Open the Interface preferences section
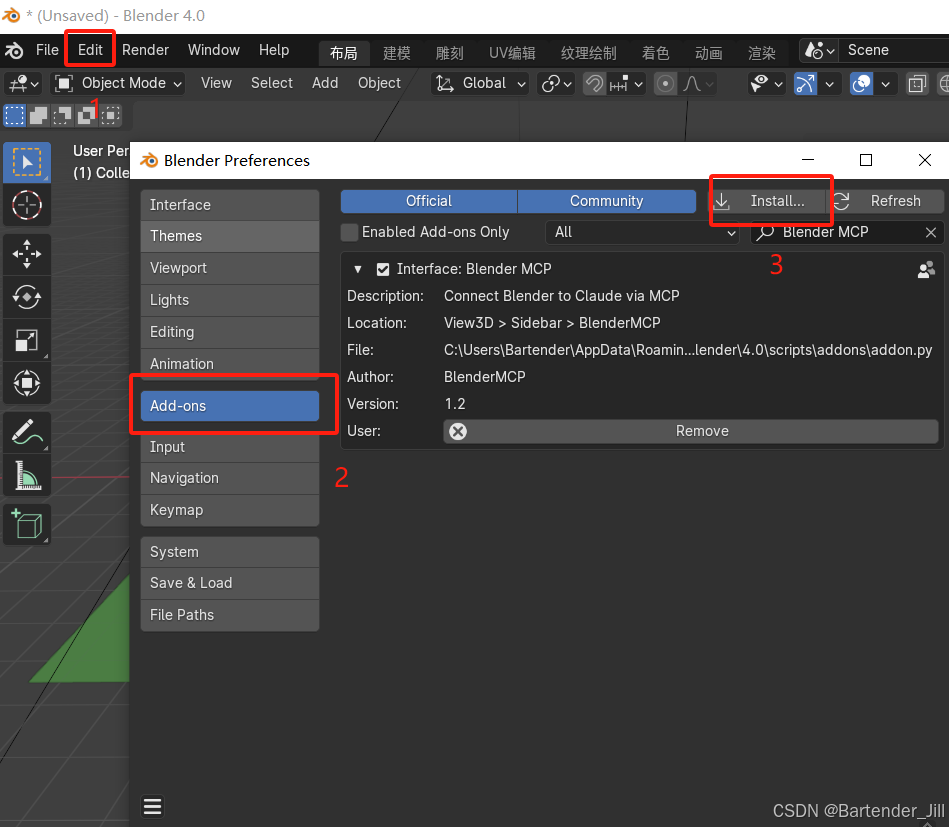949x827 pixels. [230, 205]
